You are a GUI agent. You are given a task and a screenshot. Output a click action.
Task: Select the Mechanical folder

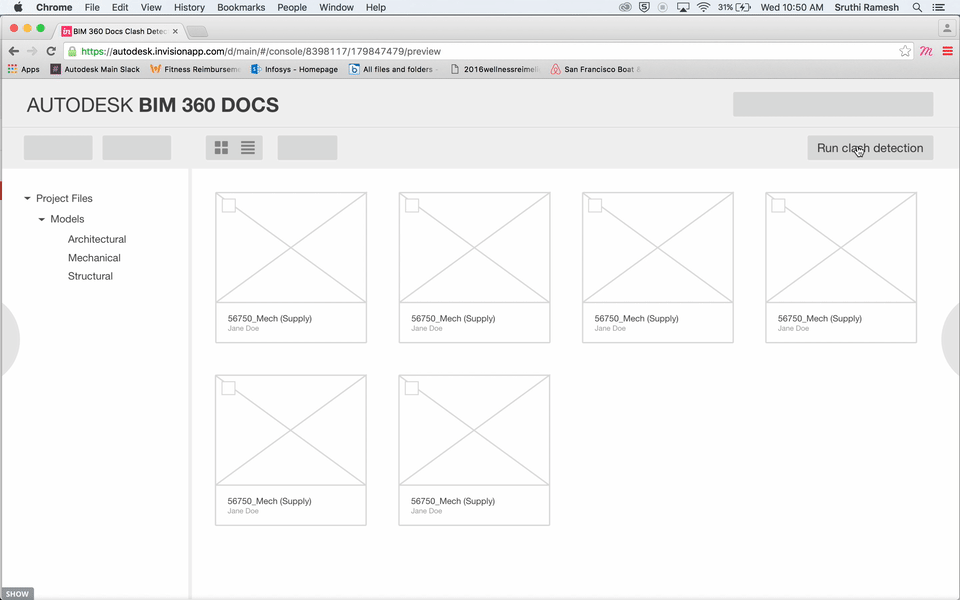pyautogui.click(x=94, y=258)
